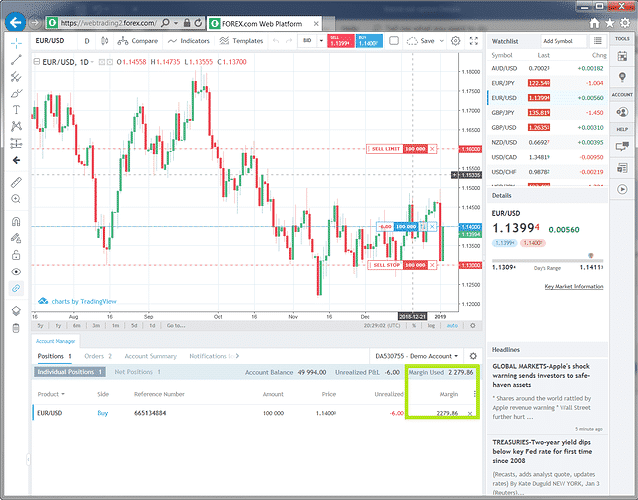Set chart range to 5y

tap(40, 325)
